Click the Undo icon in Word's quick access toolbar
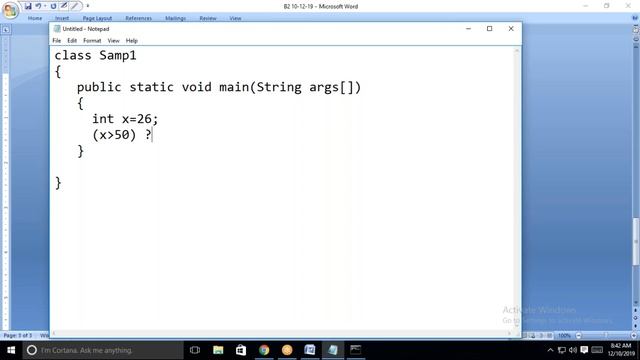The height and width of the screenshot is (360, 640). (38, 6)
